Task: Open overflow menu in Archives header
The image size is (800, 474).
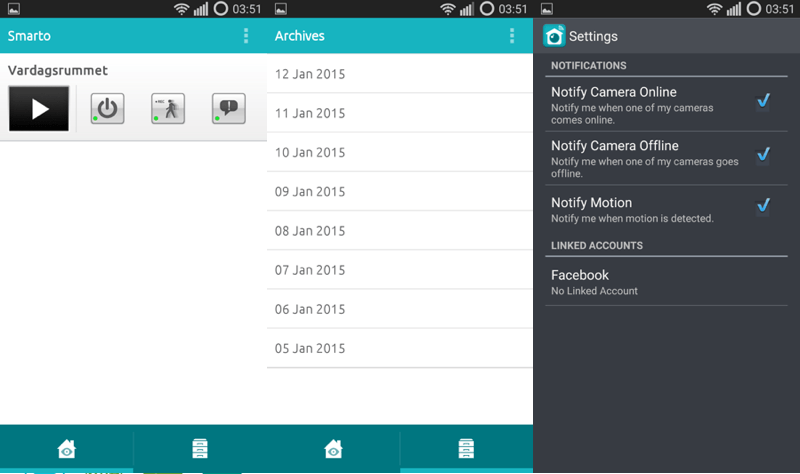Action: [x=512, y=36]
